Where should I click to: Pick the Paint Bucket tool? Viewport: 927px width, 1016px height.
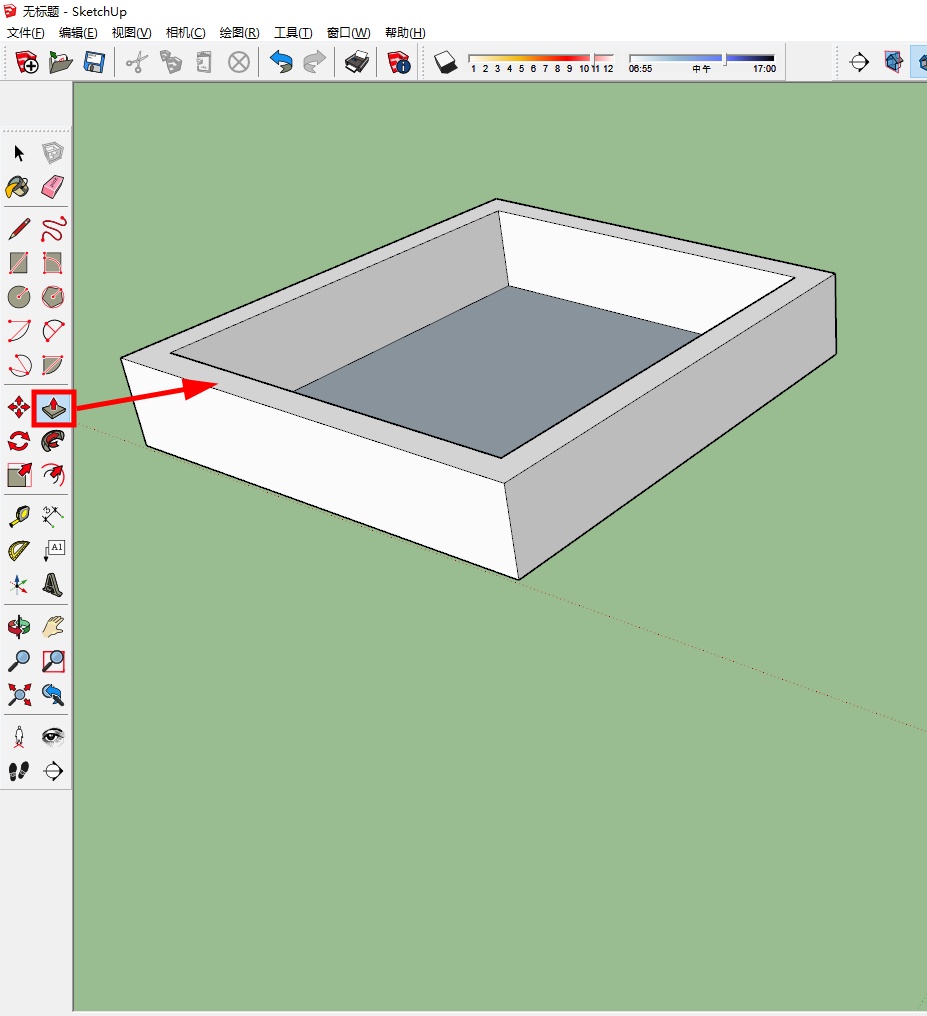18,187
